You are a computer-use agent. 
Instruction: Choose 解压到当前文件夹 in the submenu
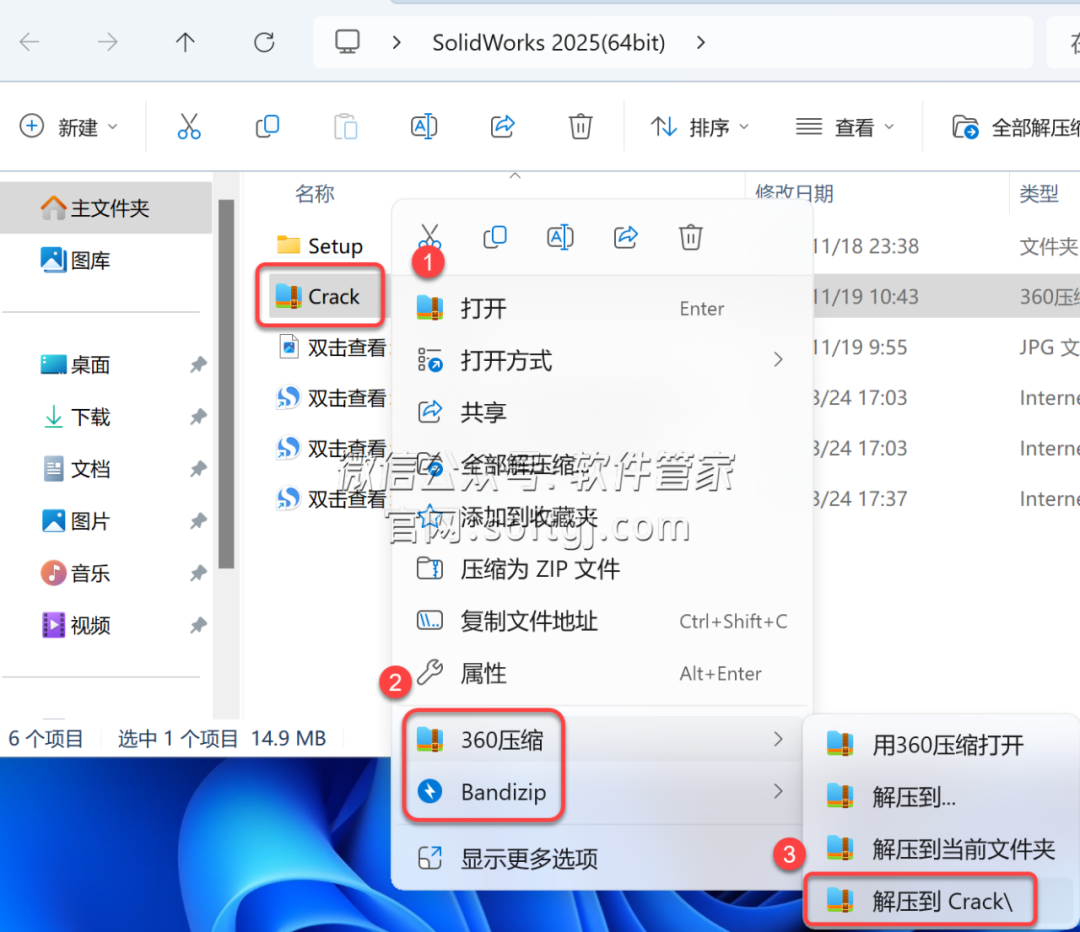944,849
